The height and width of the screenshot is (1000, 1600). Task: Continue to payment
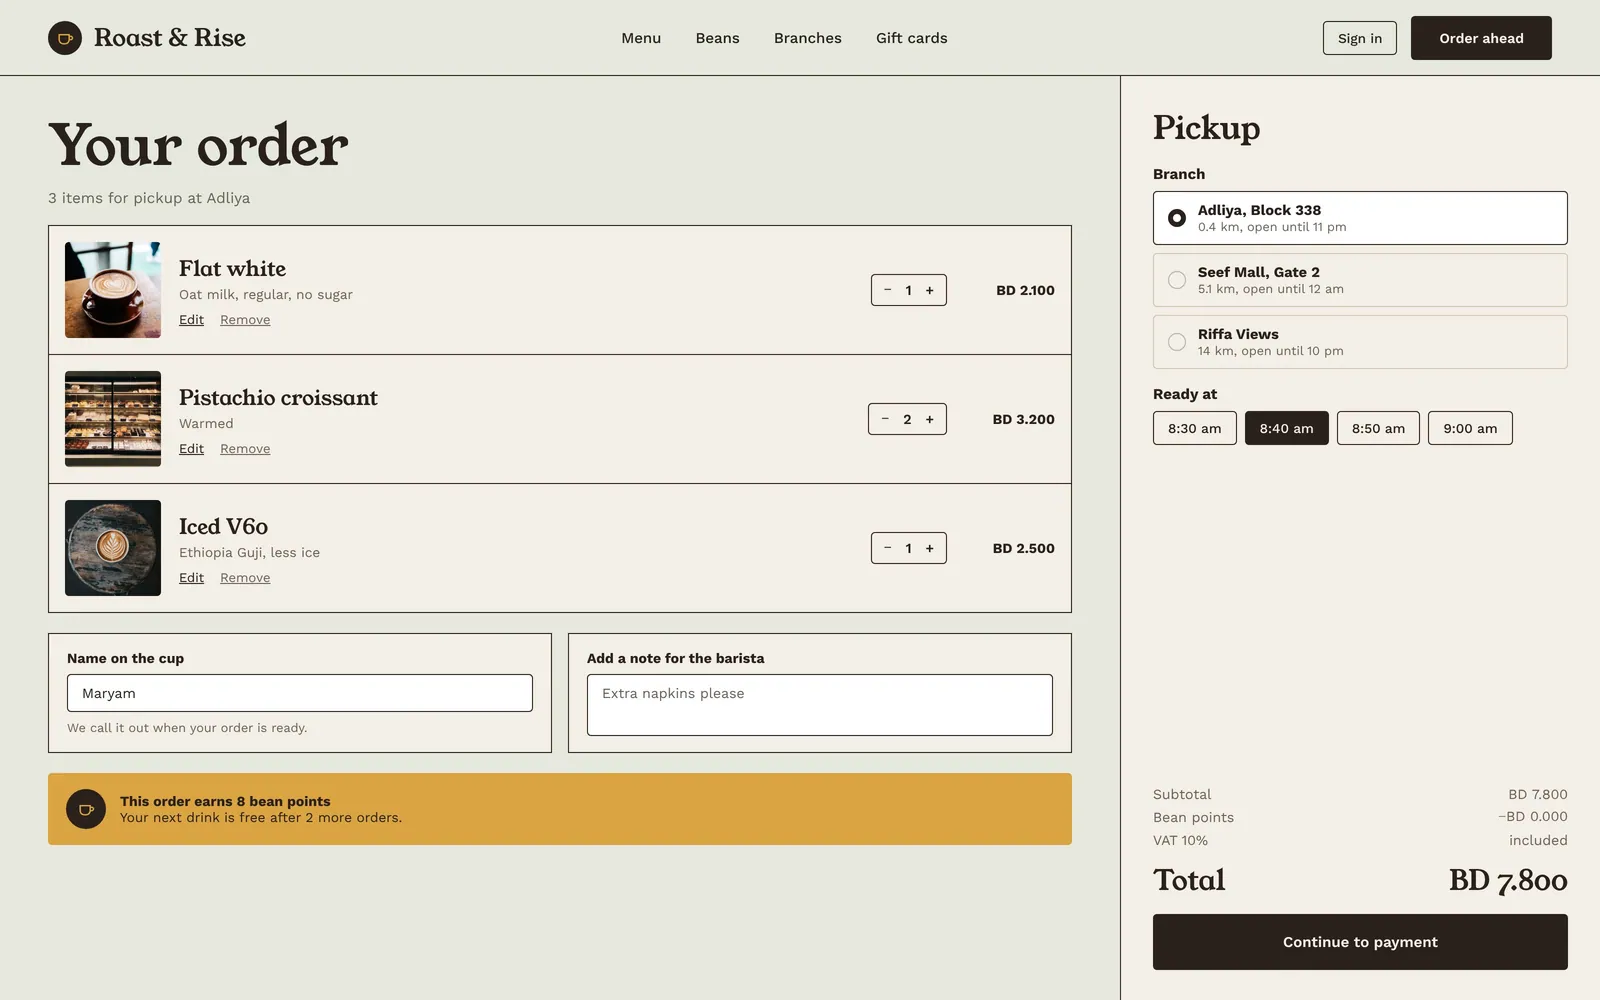pos(1360,942)
